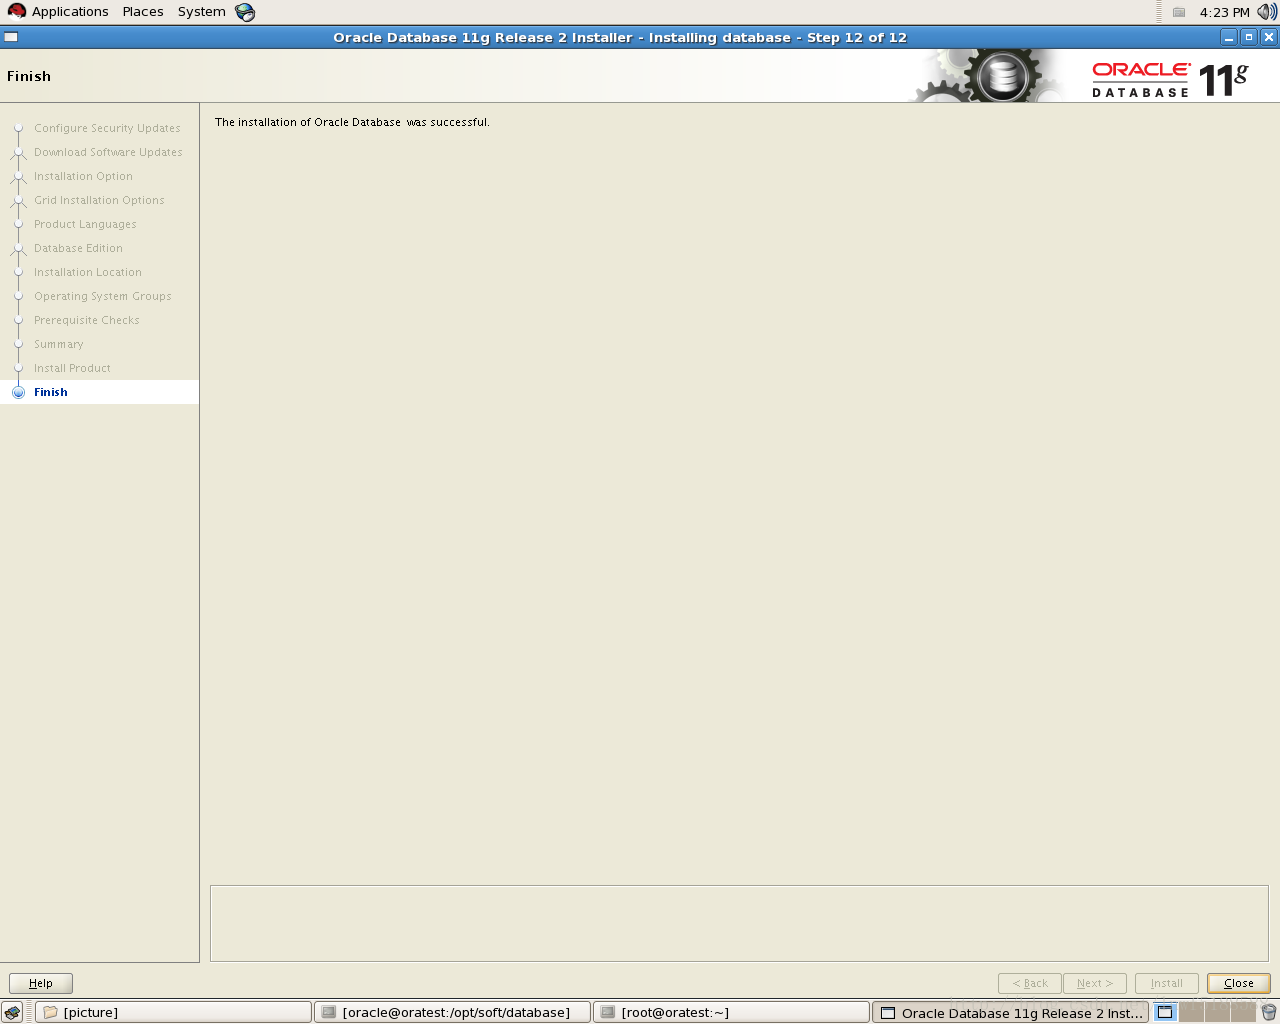Open the Applications menu

[x=70, y=12]
